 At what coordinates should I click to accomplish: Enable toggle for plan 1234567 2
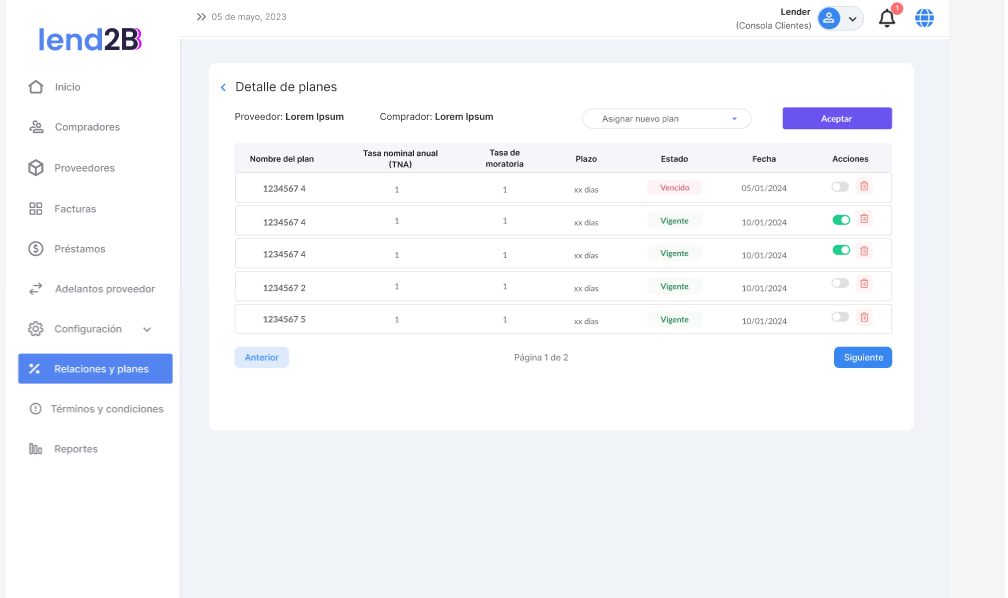(840, 284)
